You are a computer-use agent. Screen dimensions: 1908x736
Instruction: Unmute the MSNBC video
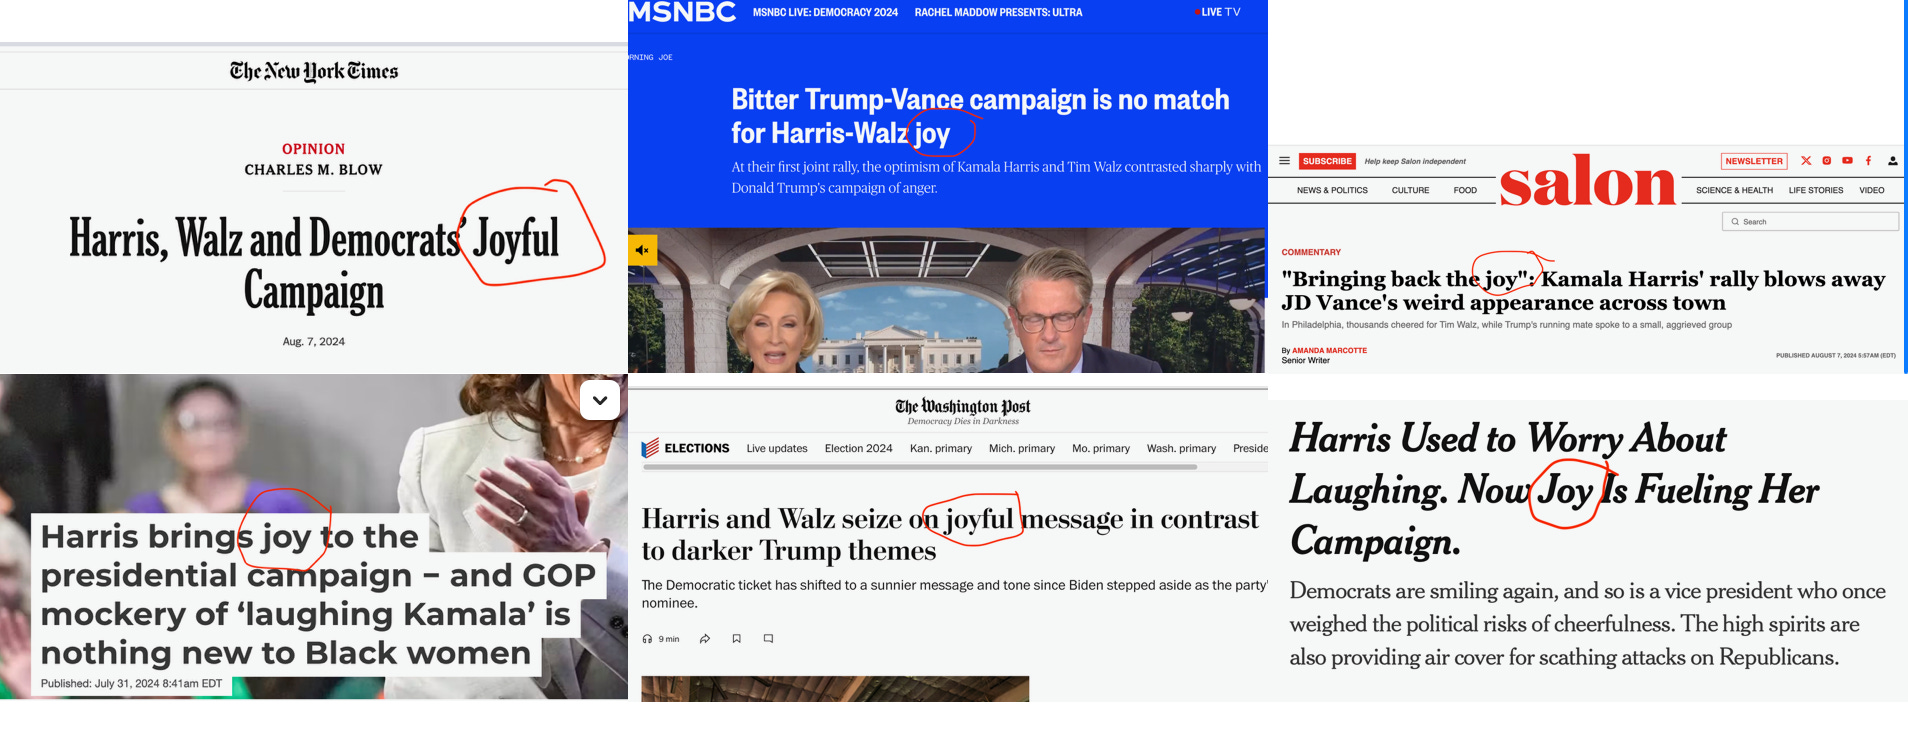[x=643, y=250]
